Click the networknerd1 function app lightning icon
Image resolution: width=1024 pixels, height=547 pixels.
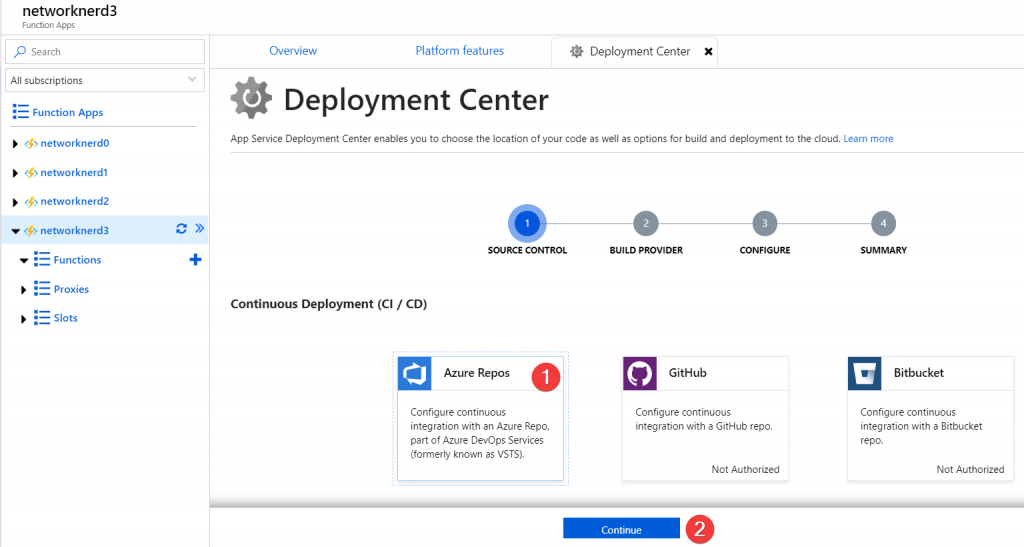click(31, 173)
